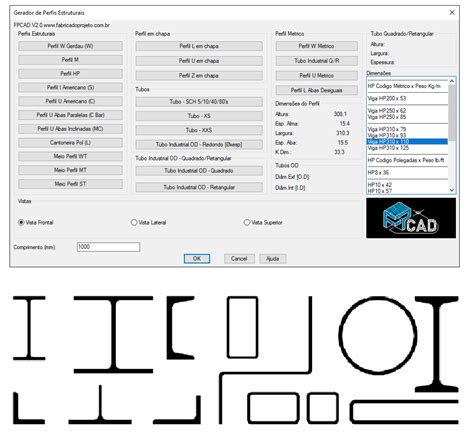This screenshot has height=437, width=474.
Task: Click the FPCAD logo image
Action: pyautogui.click(x=411, y=218)
